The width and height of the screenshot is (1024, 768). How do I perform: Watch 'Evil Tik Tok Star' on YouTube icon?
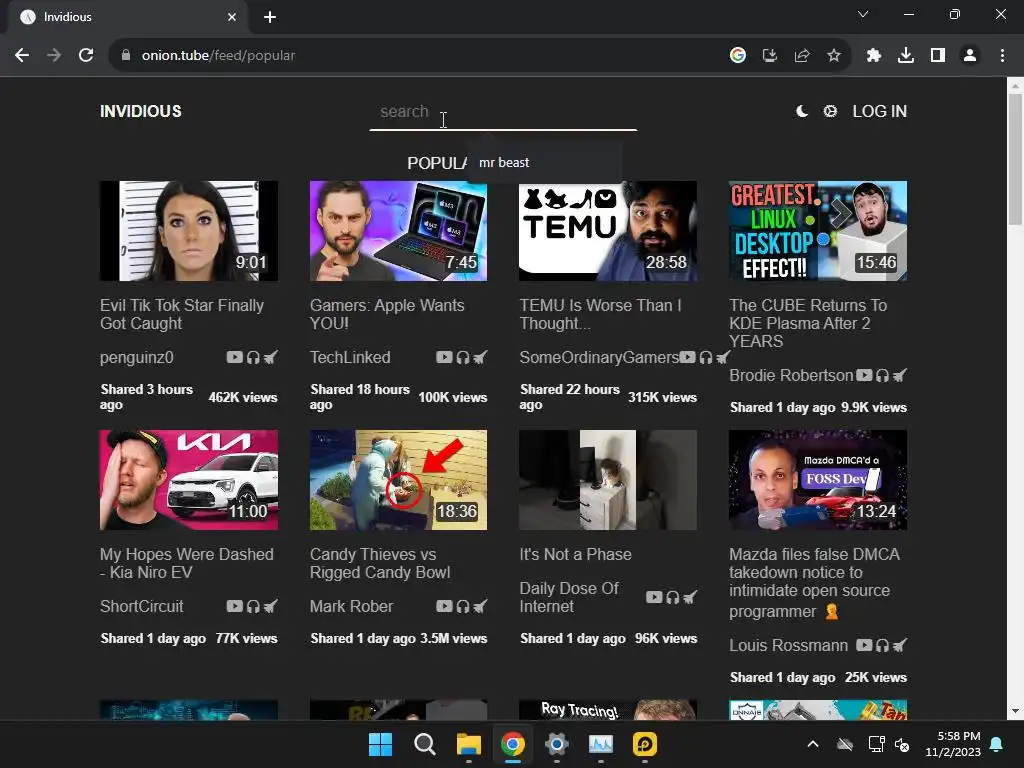click(234, 357)
